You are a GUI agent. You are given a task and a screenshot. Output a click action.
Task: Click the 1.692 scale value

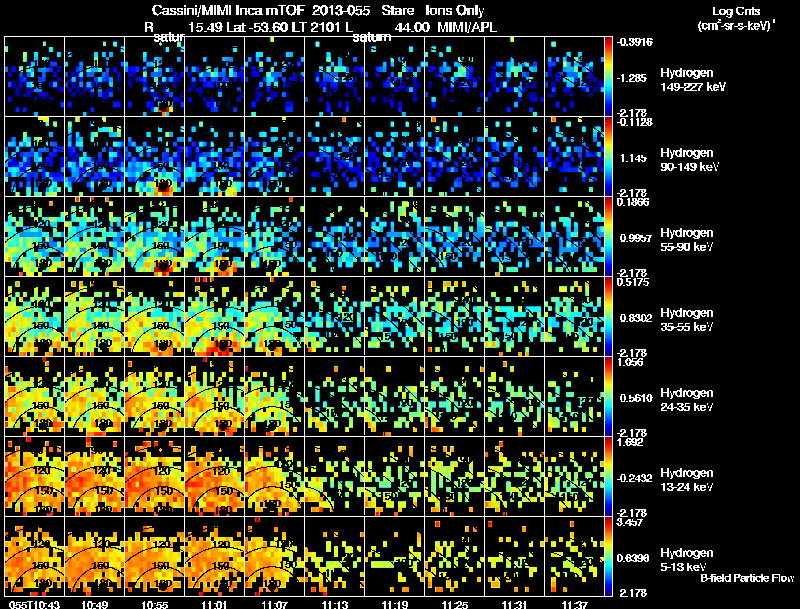[630, 442]
